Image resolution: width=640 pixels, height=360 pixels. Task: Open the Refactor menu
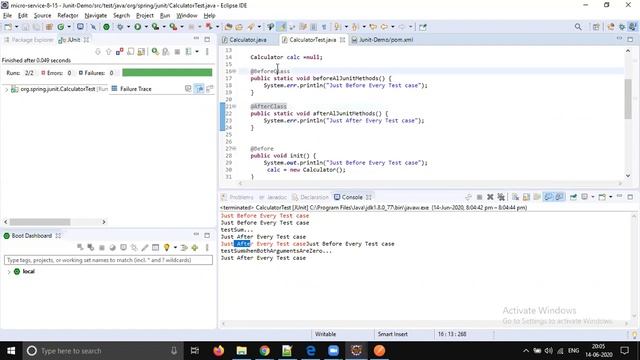[68, 16]
